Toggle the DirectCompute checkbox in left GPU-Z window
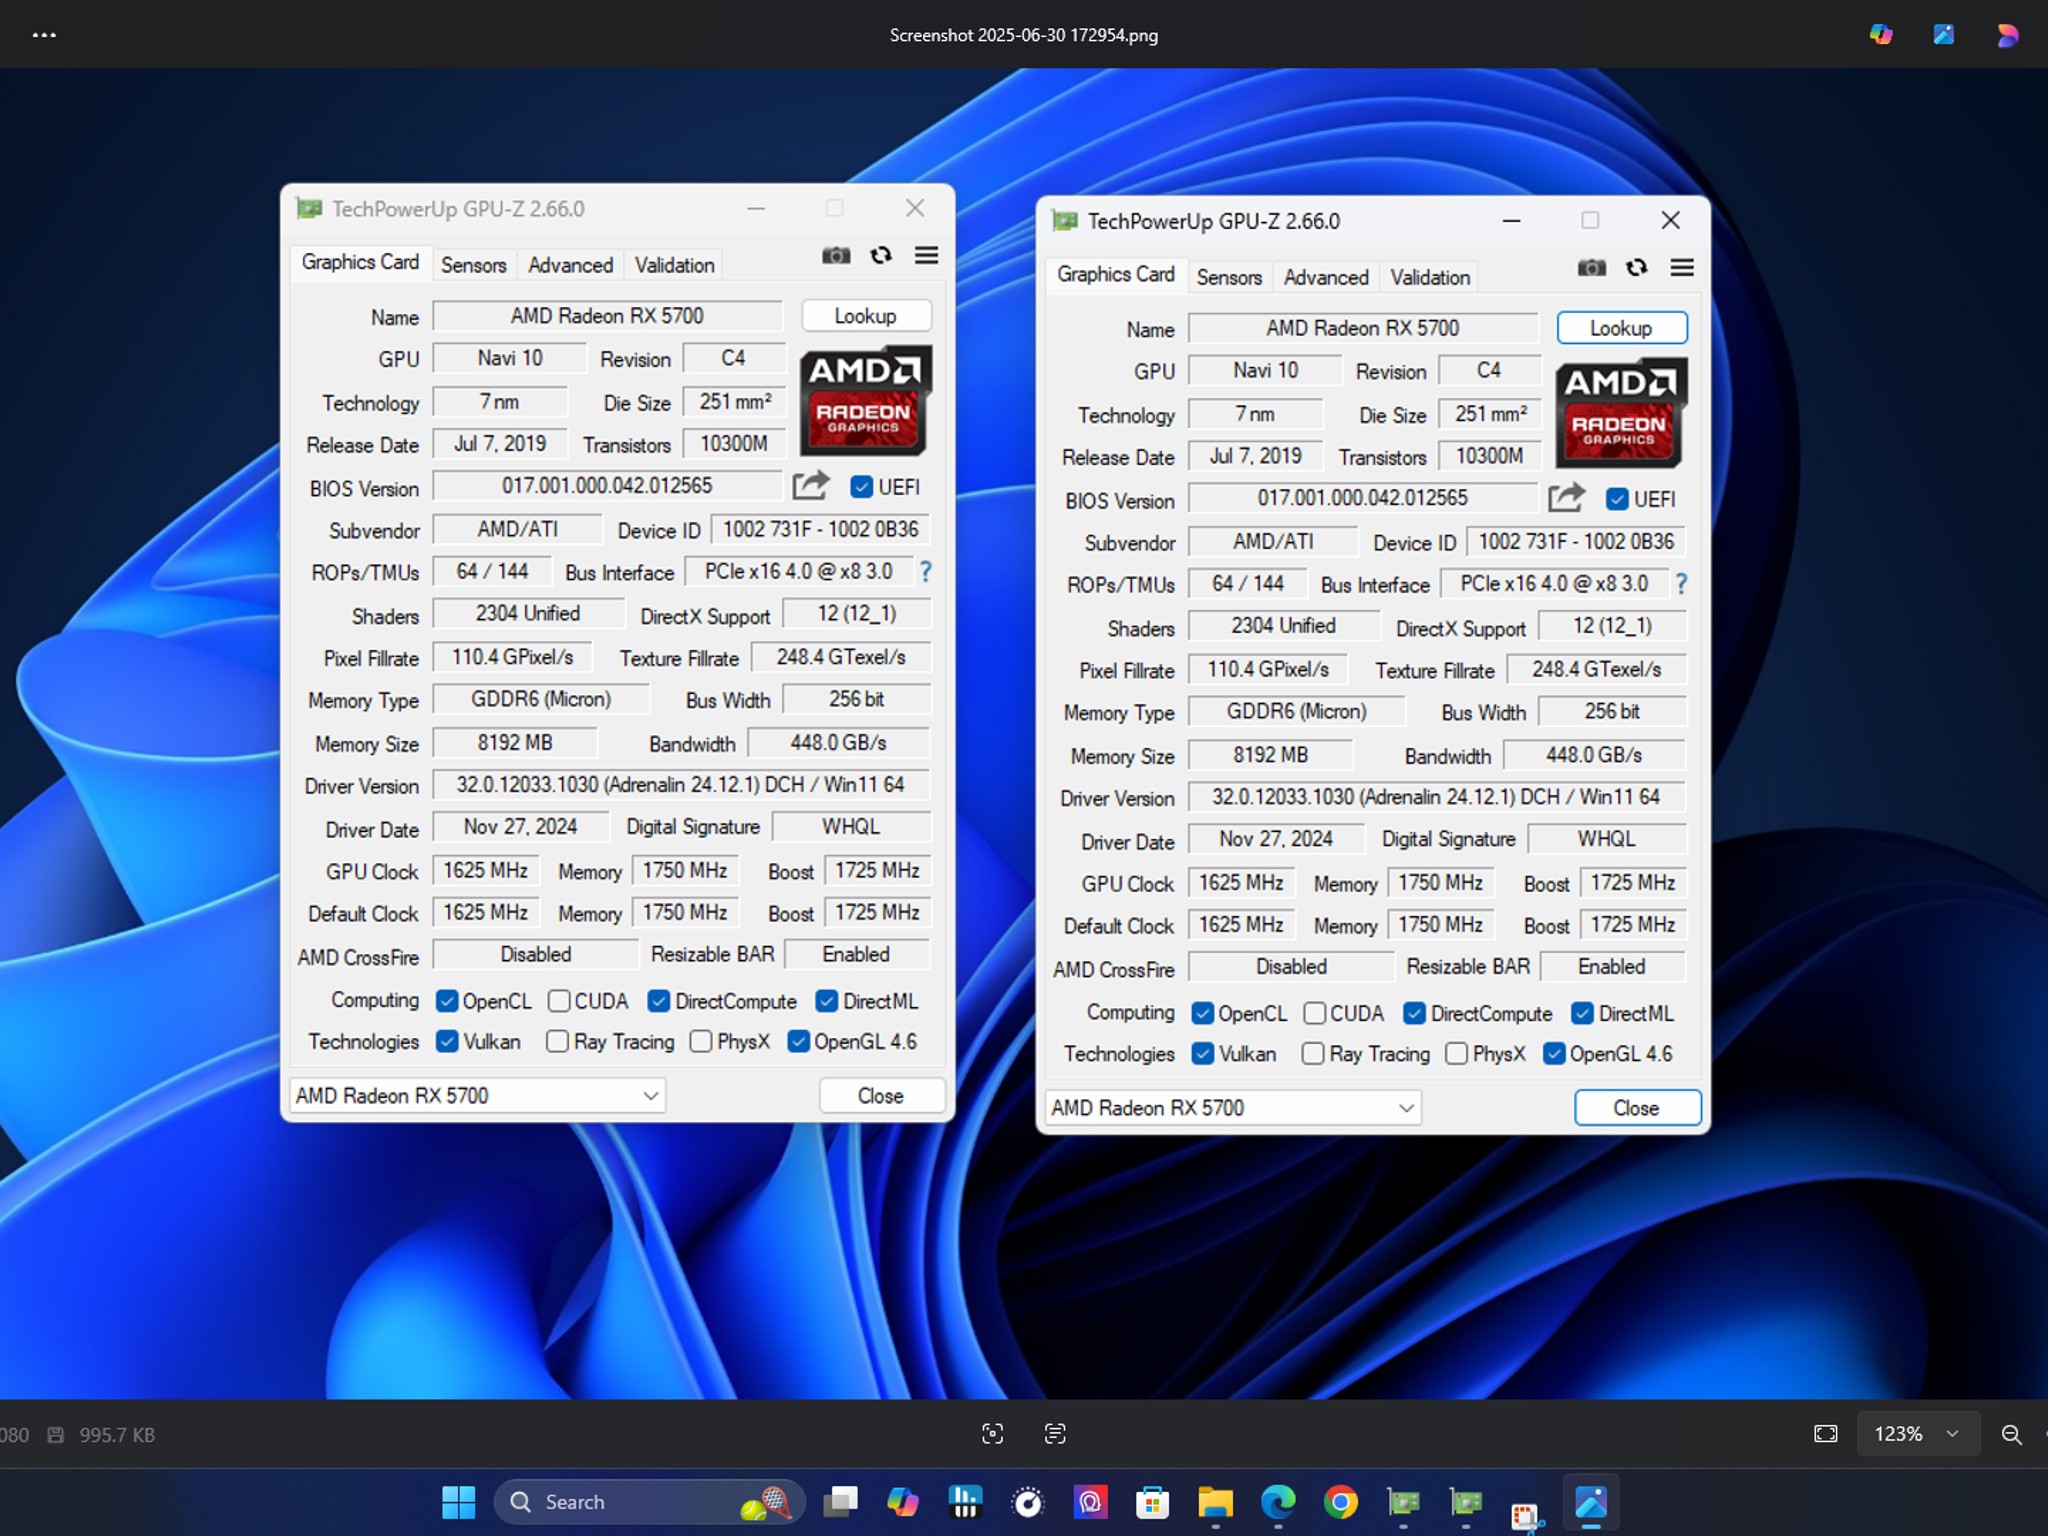The width and height of the screenshot is (2048, 1536). tap(658, 1001)
